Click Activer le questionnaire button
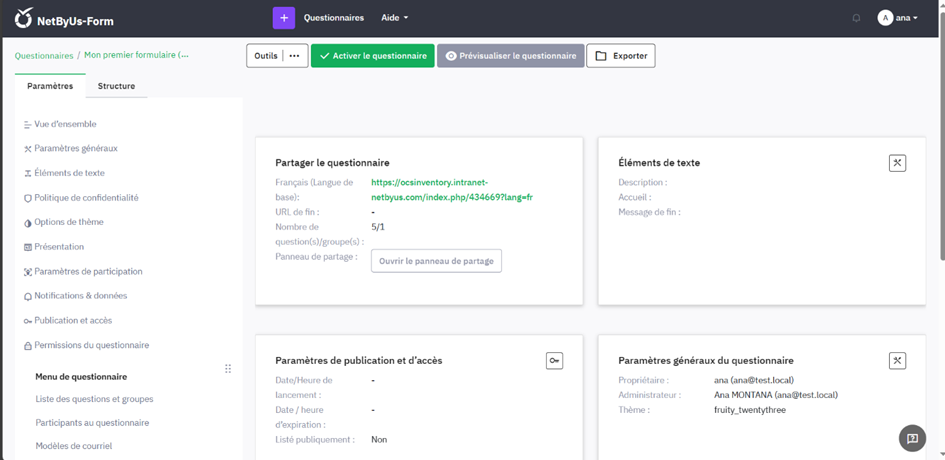This screenshot has height=460, width=945. tap(373, 56)
